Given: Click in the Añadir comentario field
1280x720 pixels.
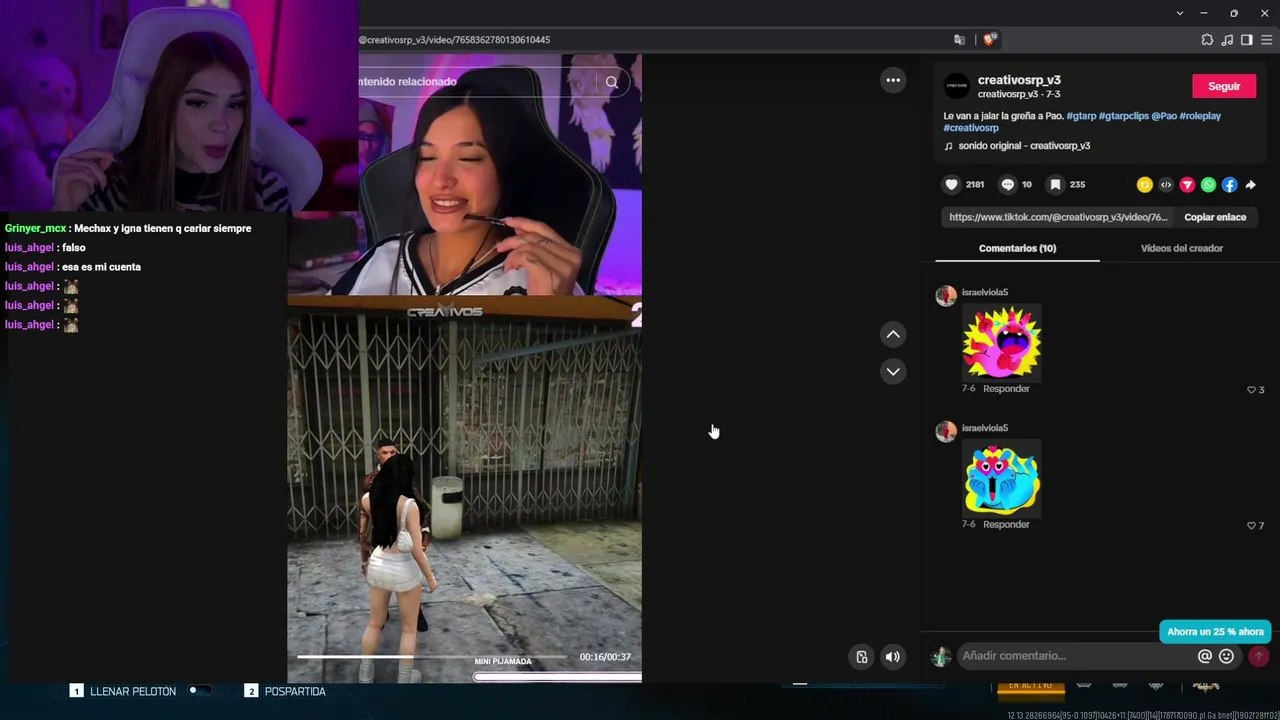Looking at the screenshot, I should click(x=1076, y=656).
